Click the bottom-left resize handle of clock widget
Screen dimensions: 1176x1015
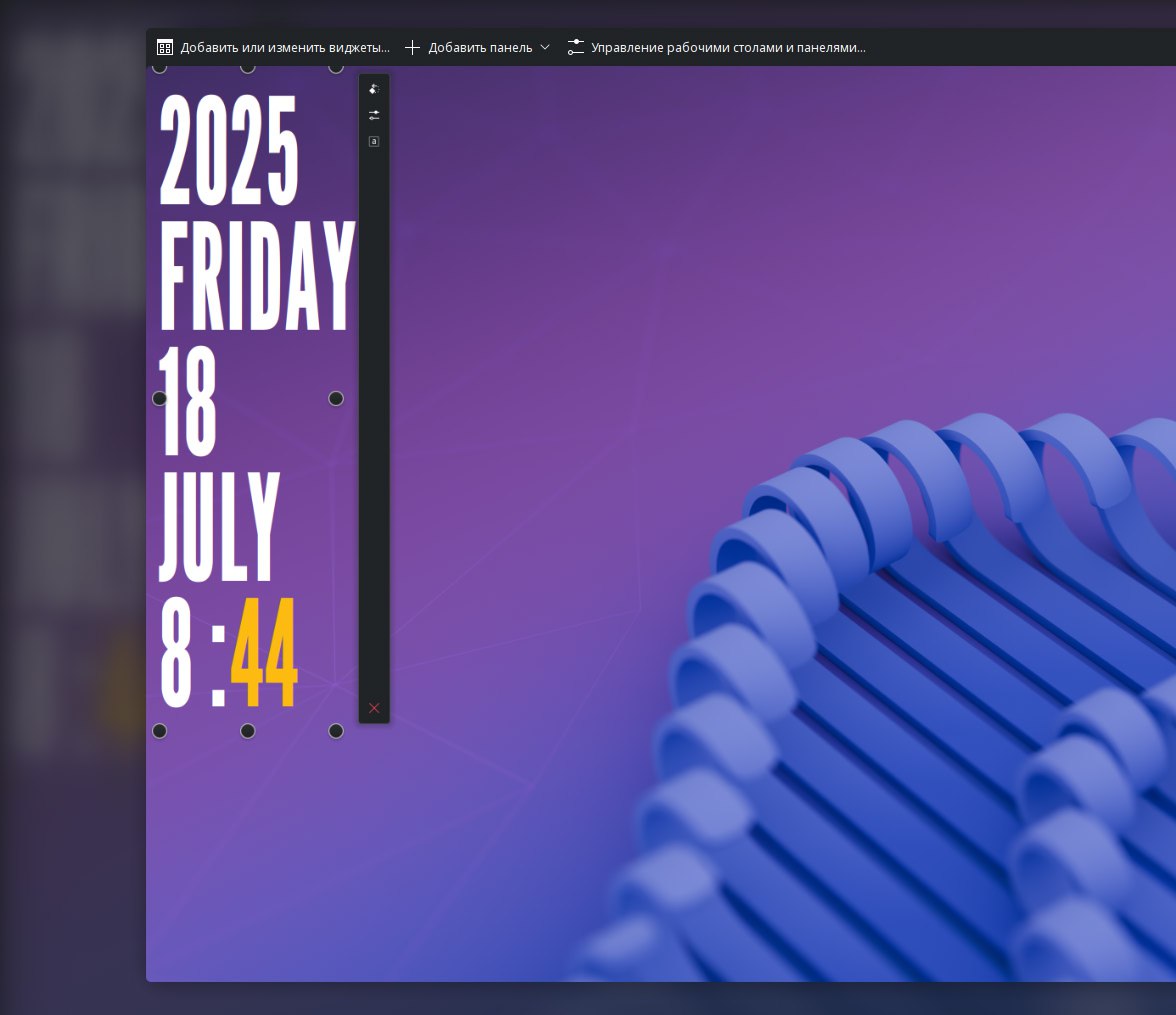tap(160, 731)
